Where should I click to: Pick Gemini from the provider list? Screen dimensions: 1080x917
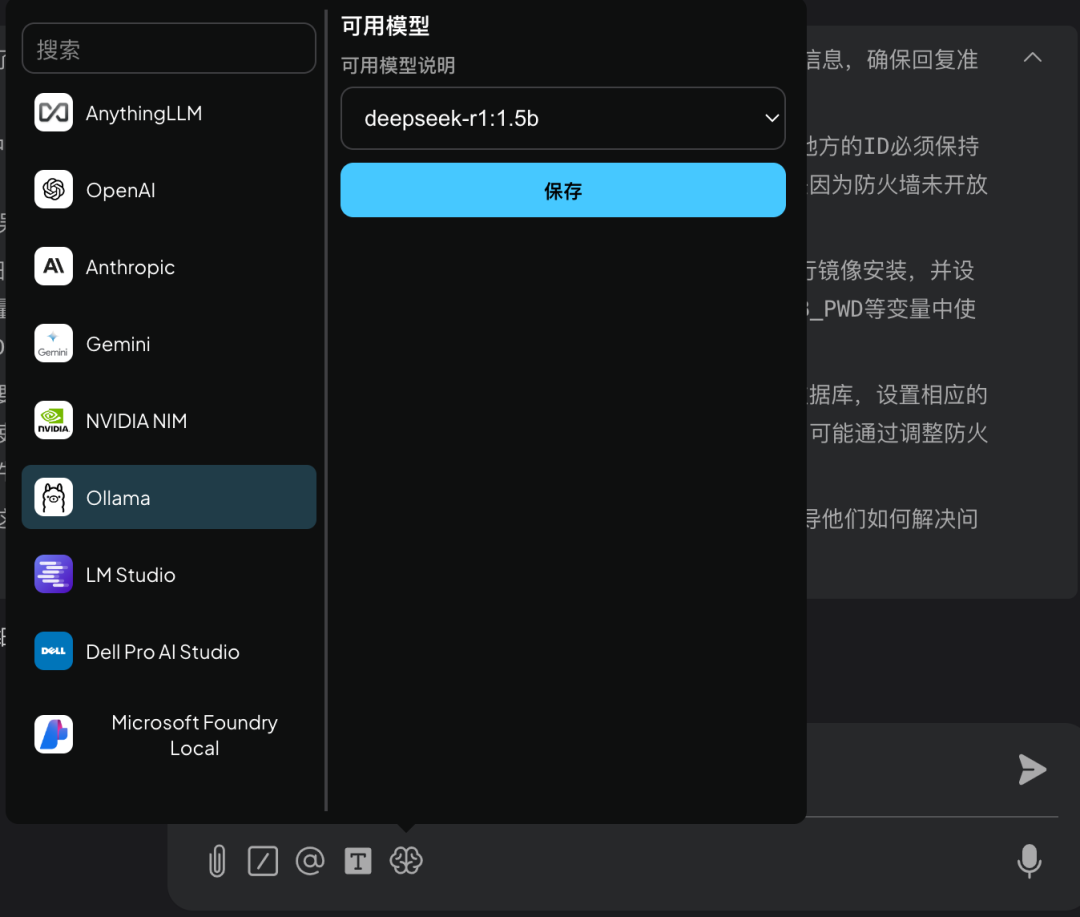[169, 344]
